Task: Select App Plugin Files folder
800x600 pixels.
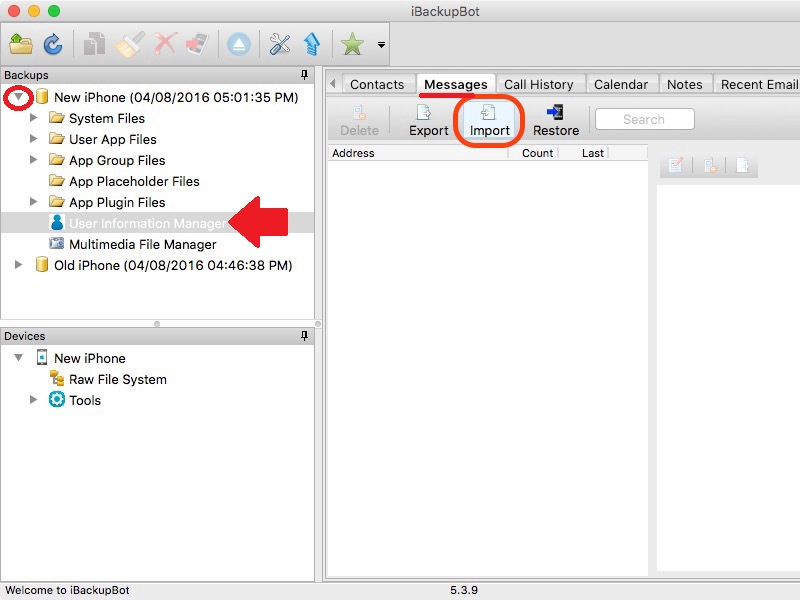Action: coord(117,203)
